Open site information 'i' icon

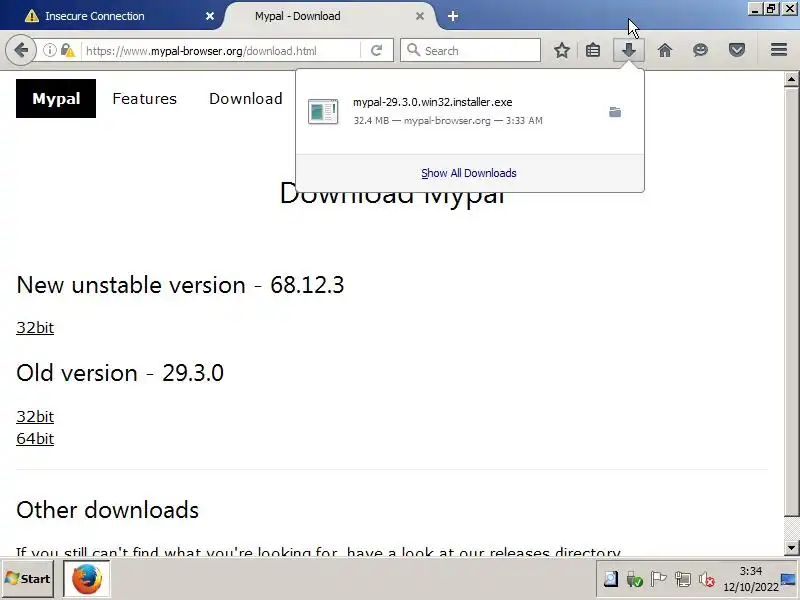(x=49, y=51)
